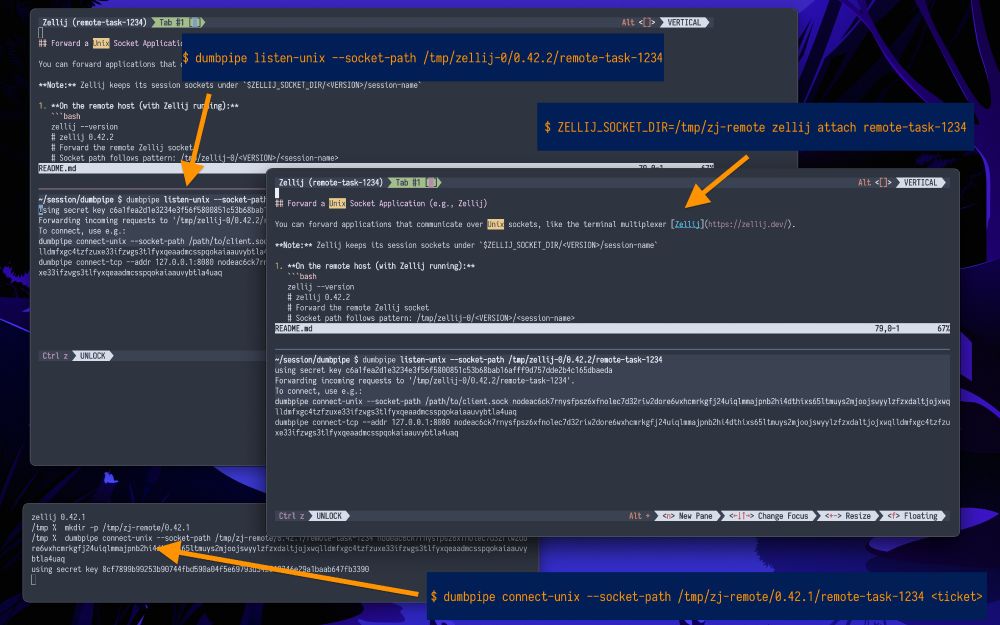
Task: Click 'using secret key 8cf7899b' in the bottom-left terminal
Action: pos(200,569)
